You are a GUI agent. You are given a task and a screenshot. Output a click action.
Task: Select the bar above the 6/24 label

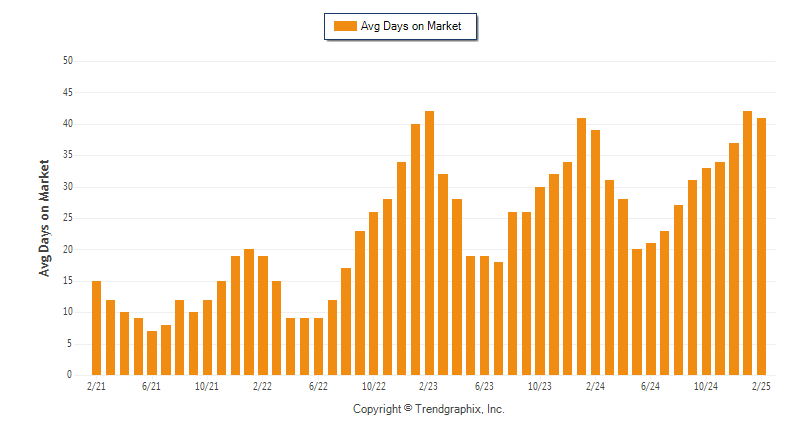click(651, 309)
